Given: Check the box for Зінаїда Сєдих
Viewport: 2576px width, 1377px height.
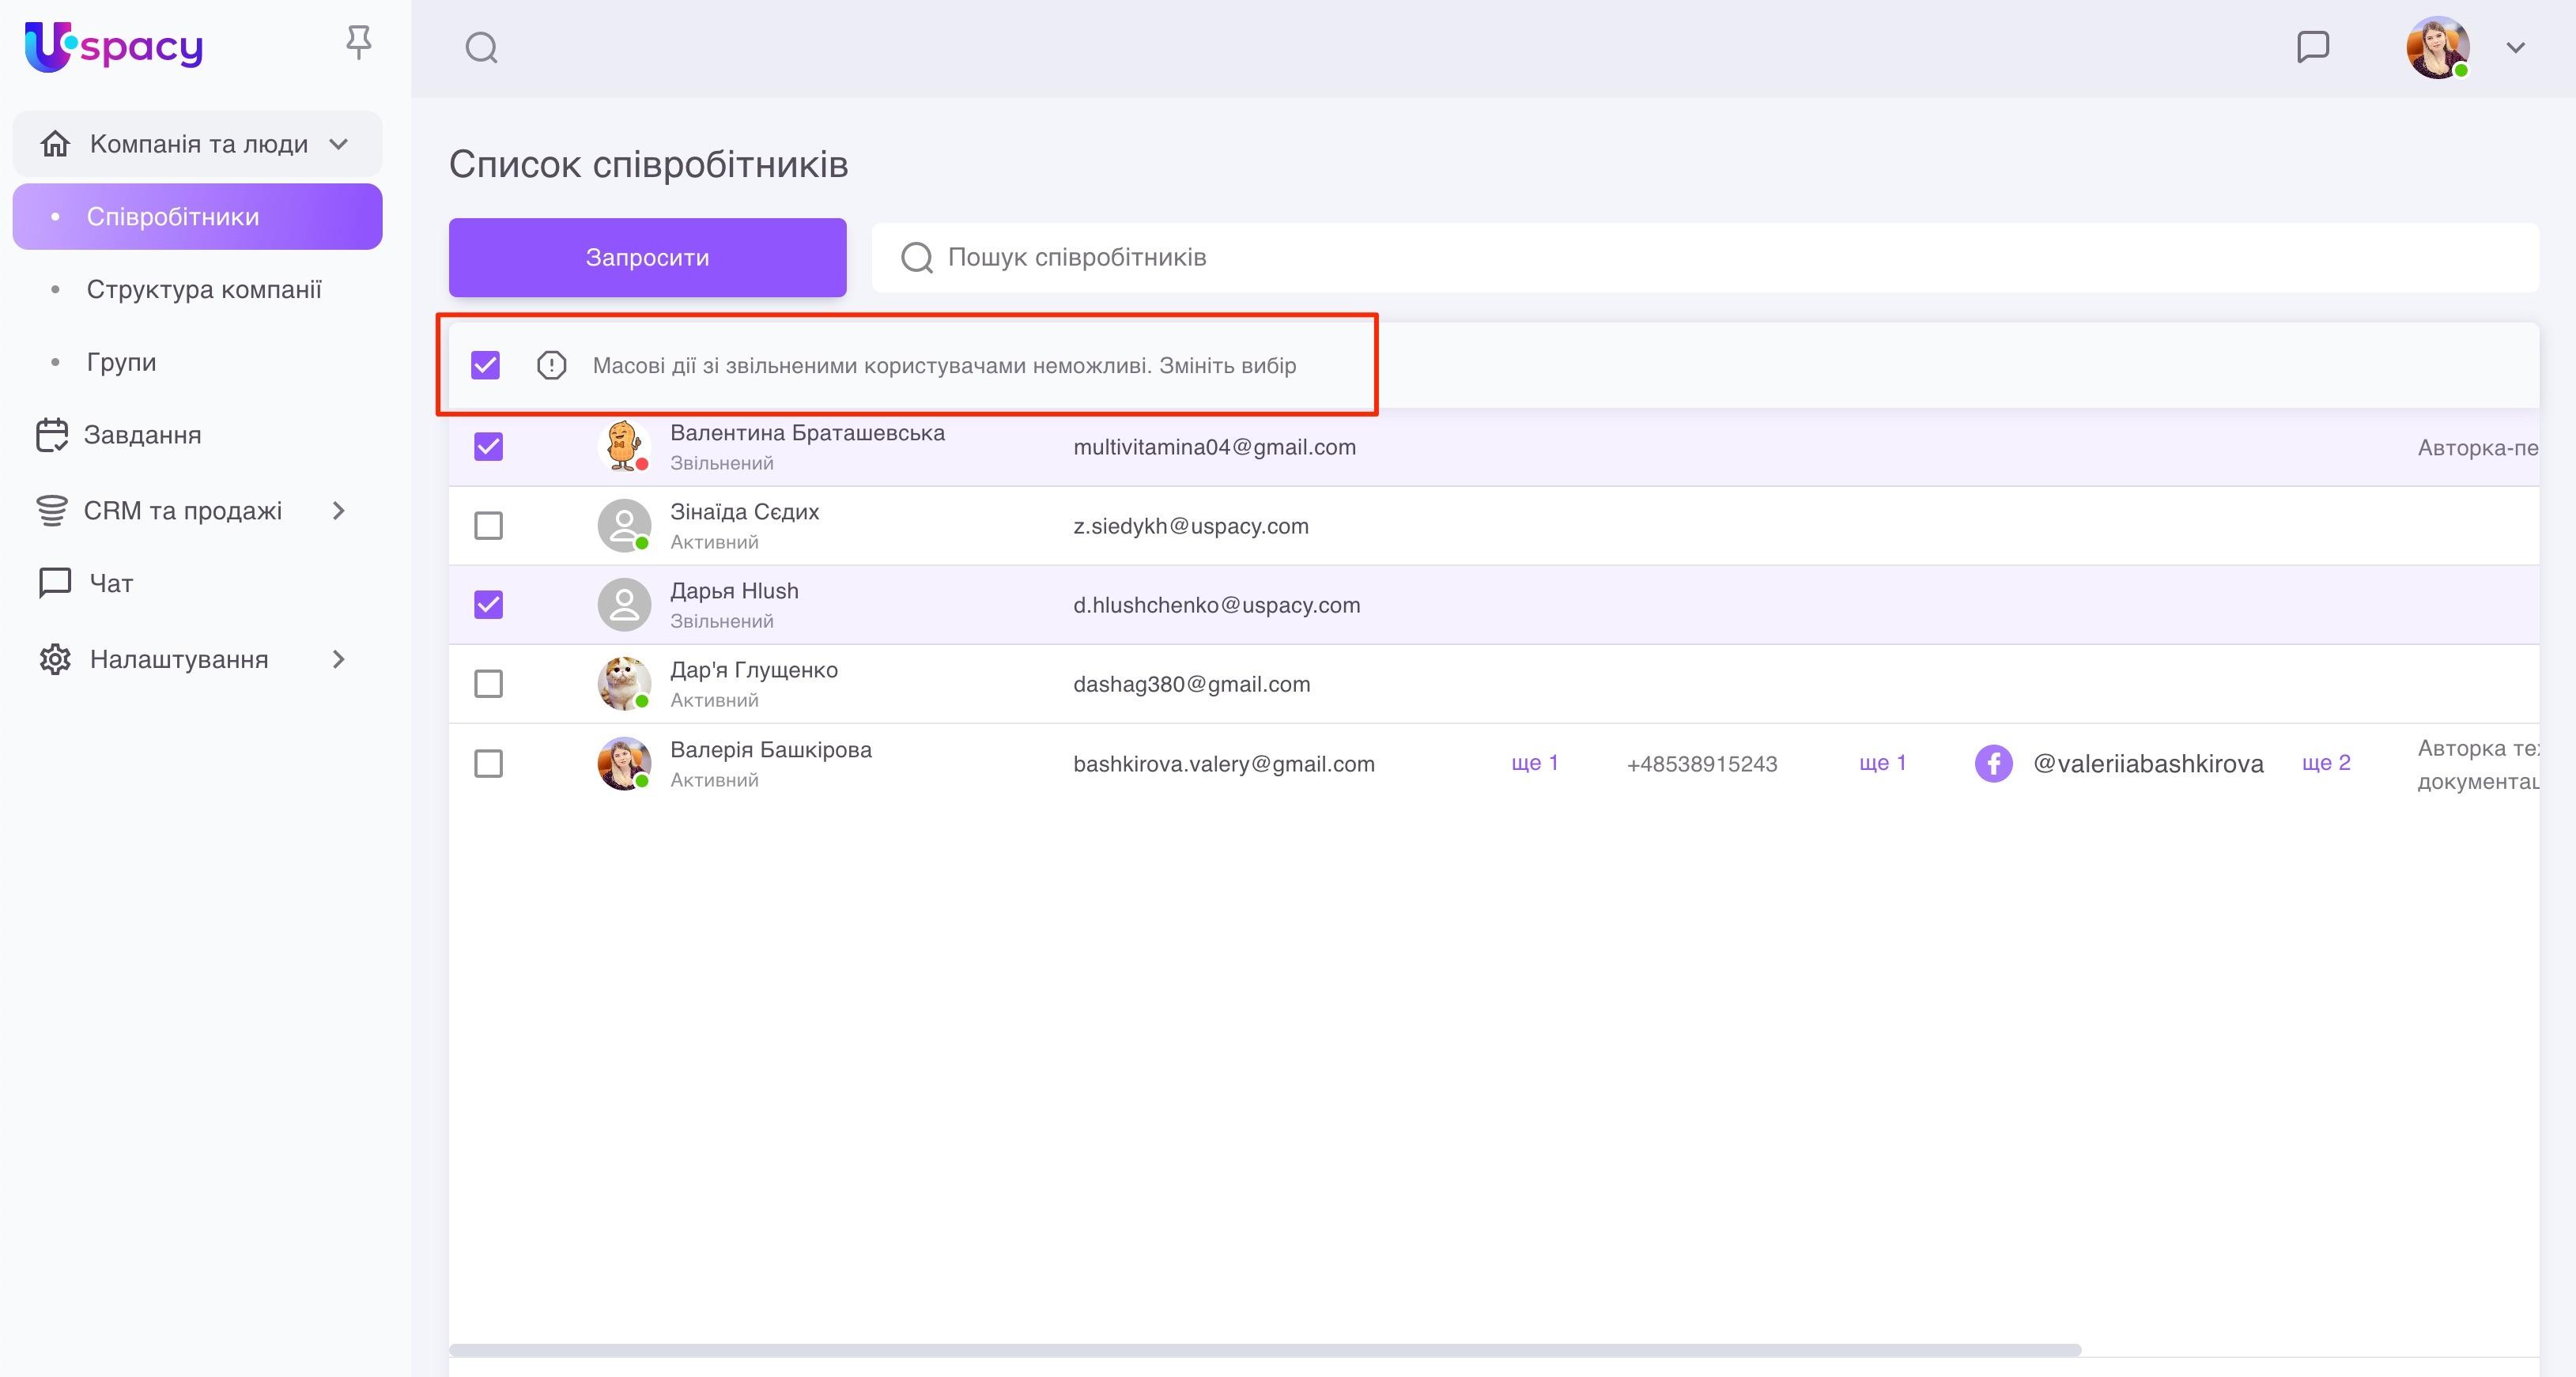Looking at the screenshot, I should coord(488,526).
